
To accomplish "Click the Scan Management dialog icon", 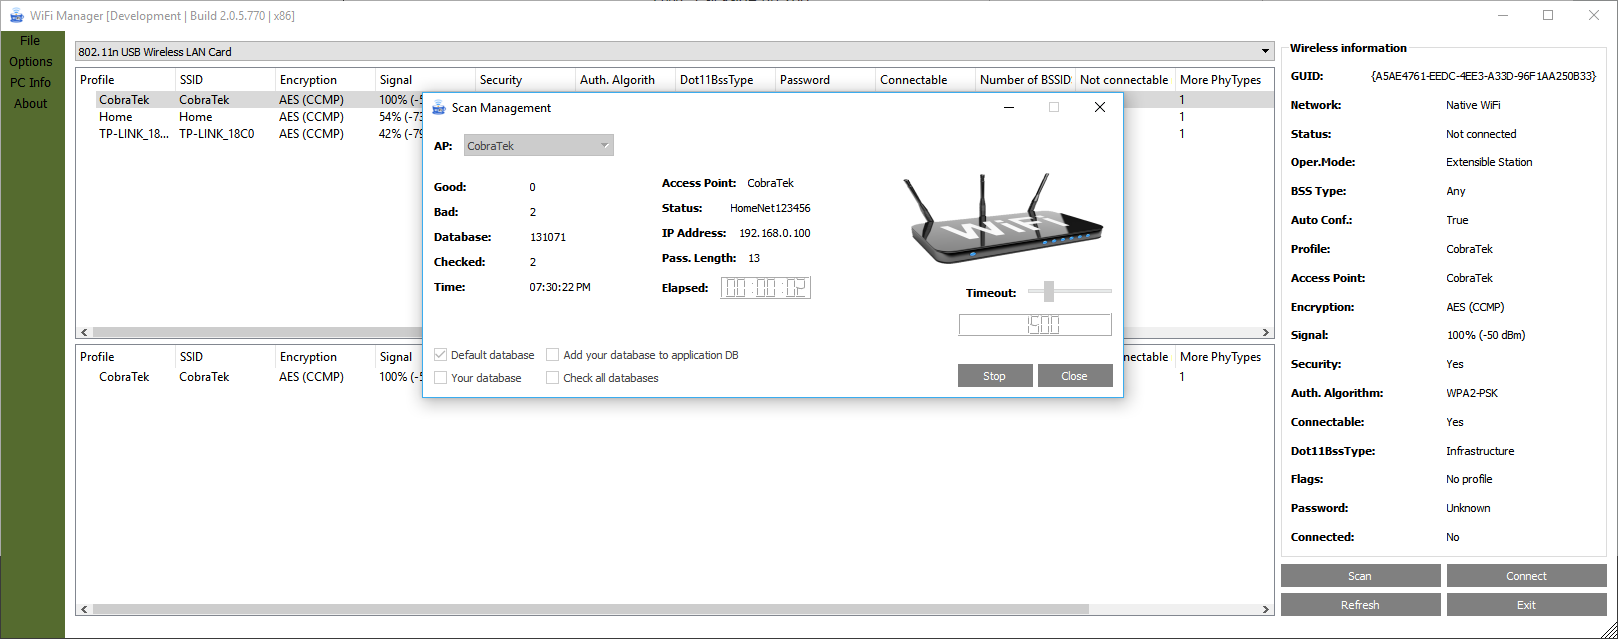I will 438,108.
